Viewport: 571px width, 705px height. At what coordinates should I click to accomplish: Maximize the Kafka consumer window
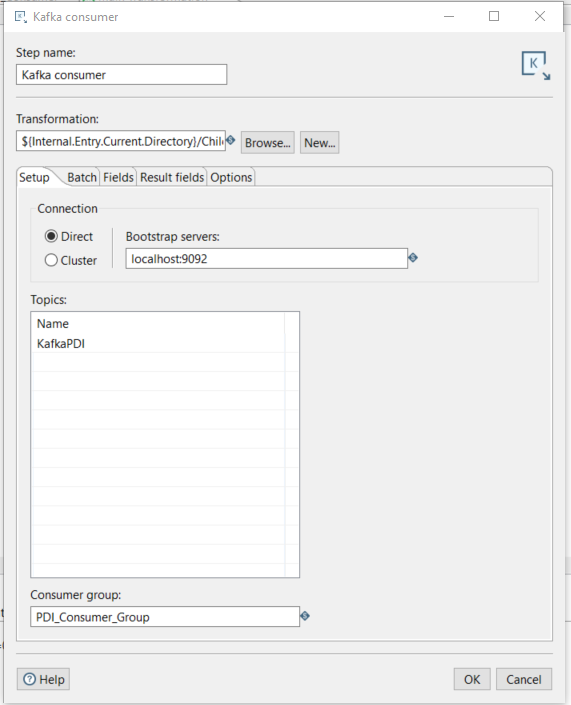[494, 17]
